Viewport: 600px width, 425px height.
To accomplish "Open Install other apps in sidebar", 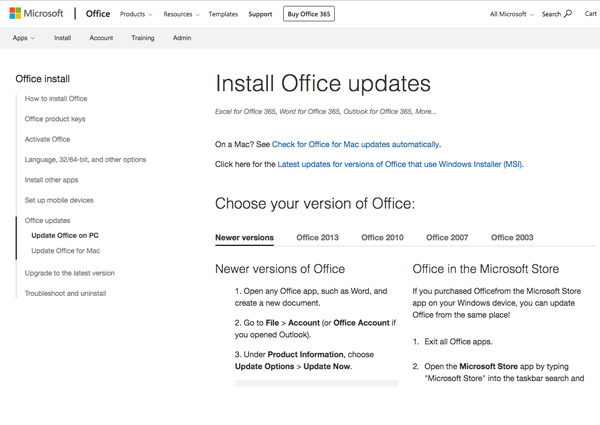I will point(51,180).
